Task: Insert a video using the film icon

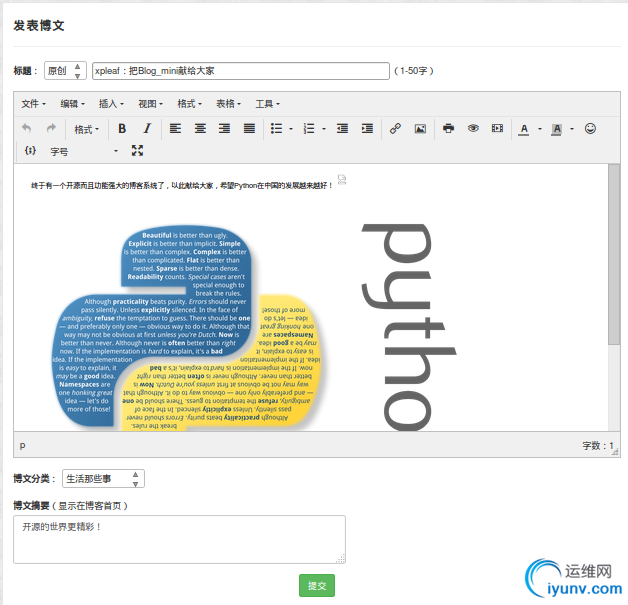Action: (x=497, y=129)
